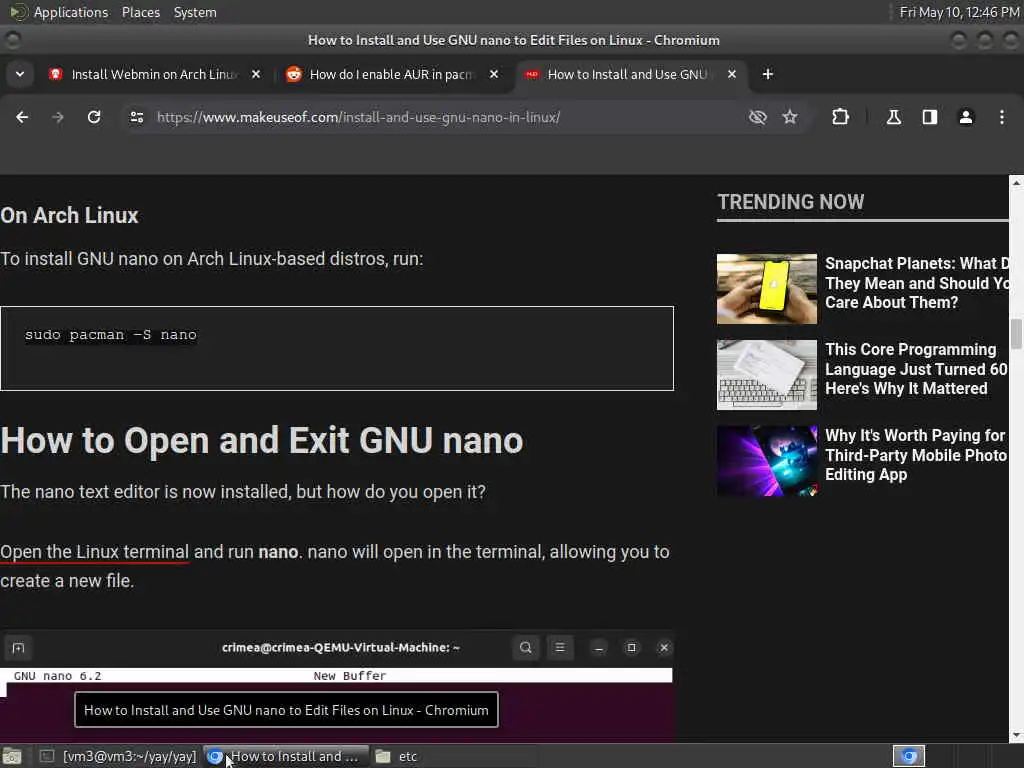Go back to the previous page

[22, 117]
